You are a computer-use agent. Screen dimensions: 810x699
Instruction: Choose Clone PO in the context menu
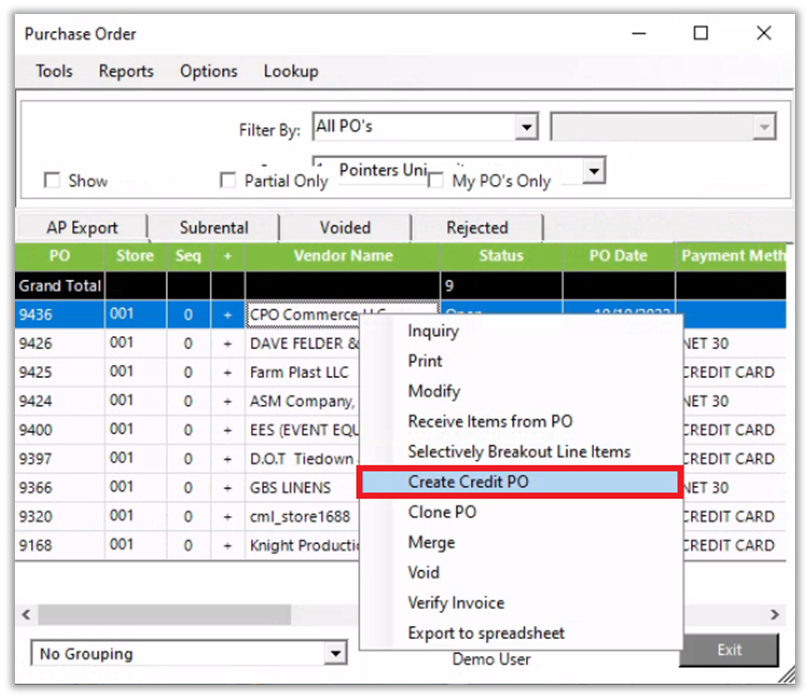[x=442, y=512]
